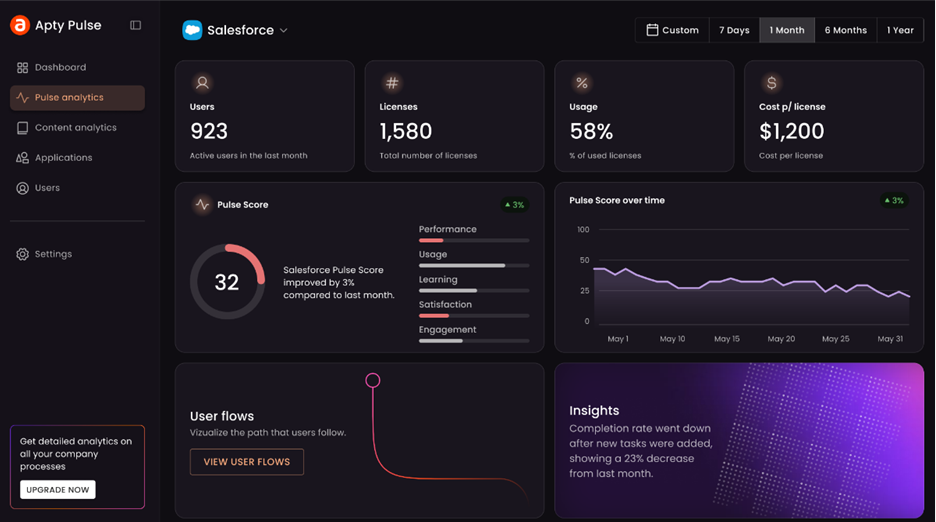The image size is (936, 522).
Task: Click the percent icon on Usage card
Action: coord(582,83)
